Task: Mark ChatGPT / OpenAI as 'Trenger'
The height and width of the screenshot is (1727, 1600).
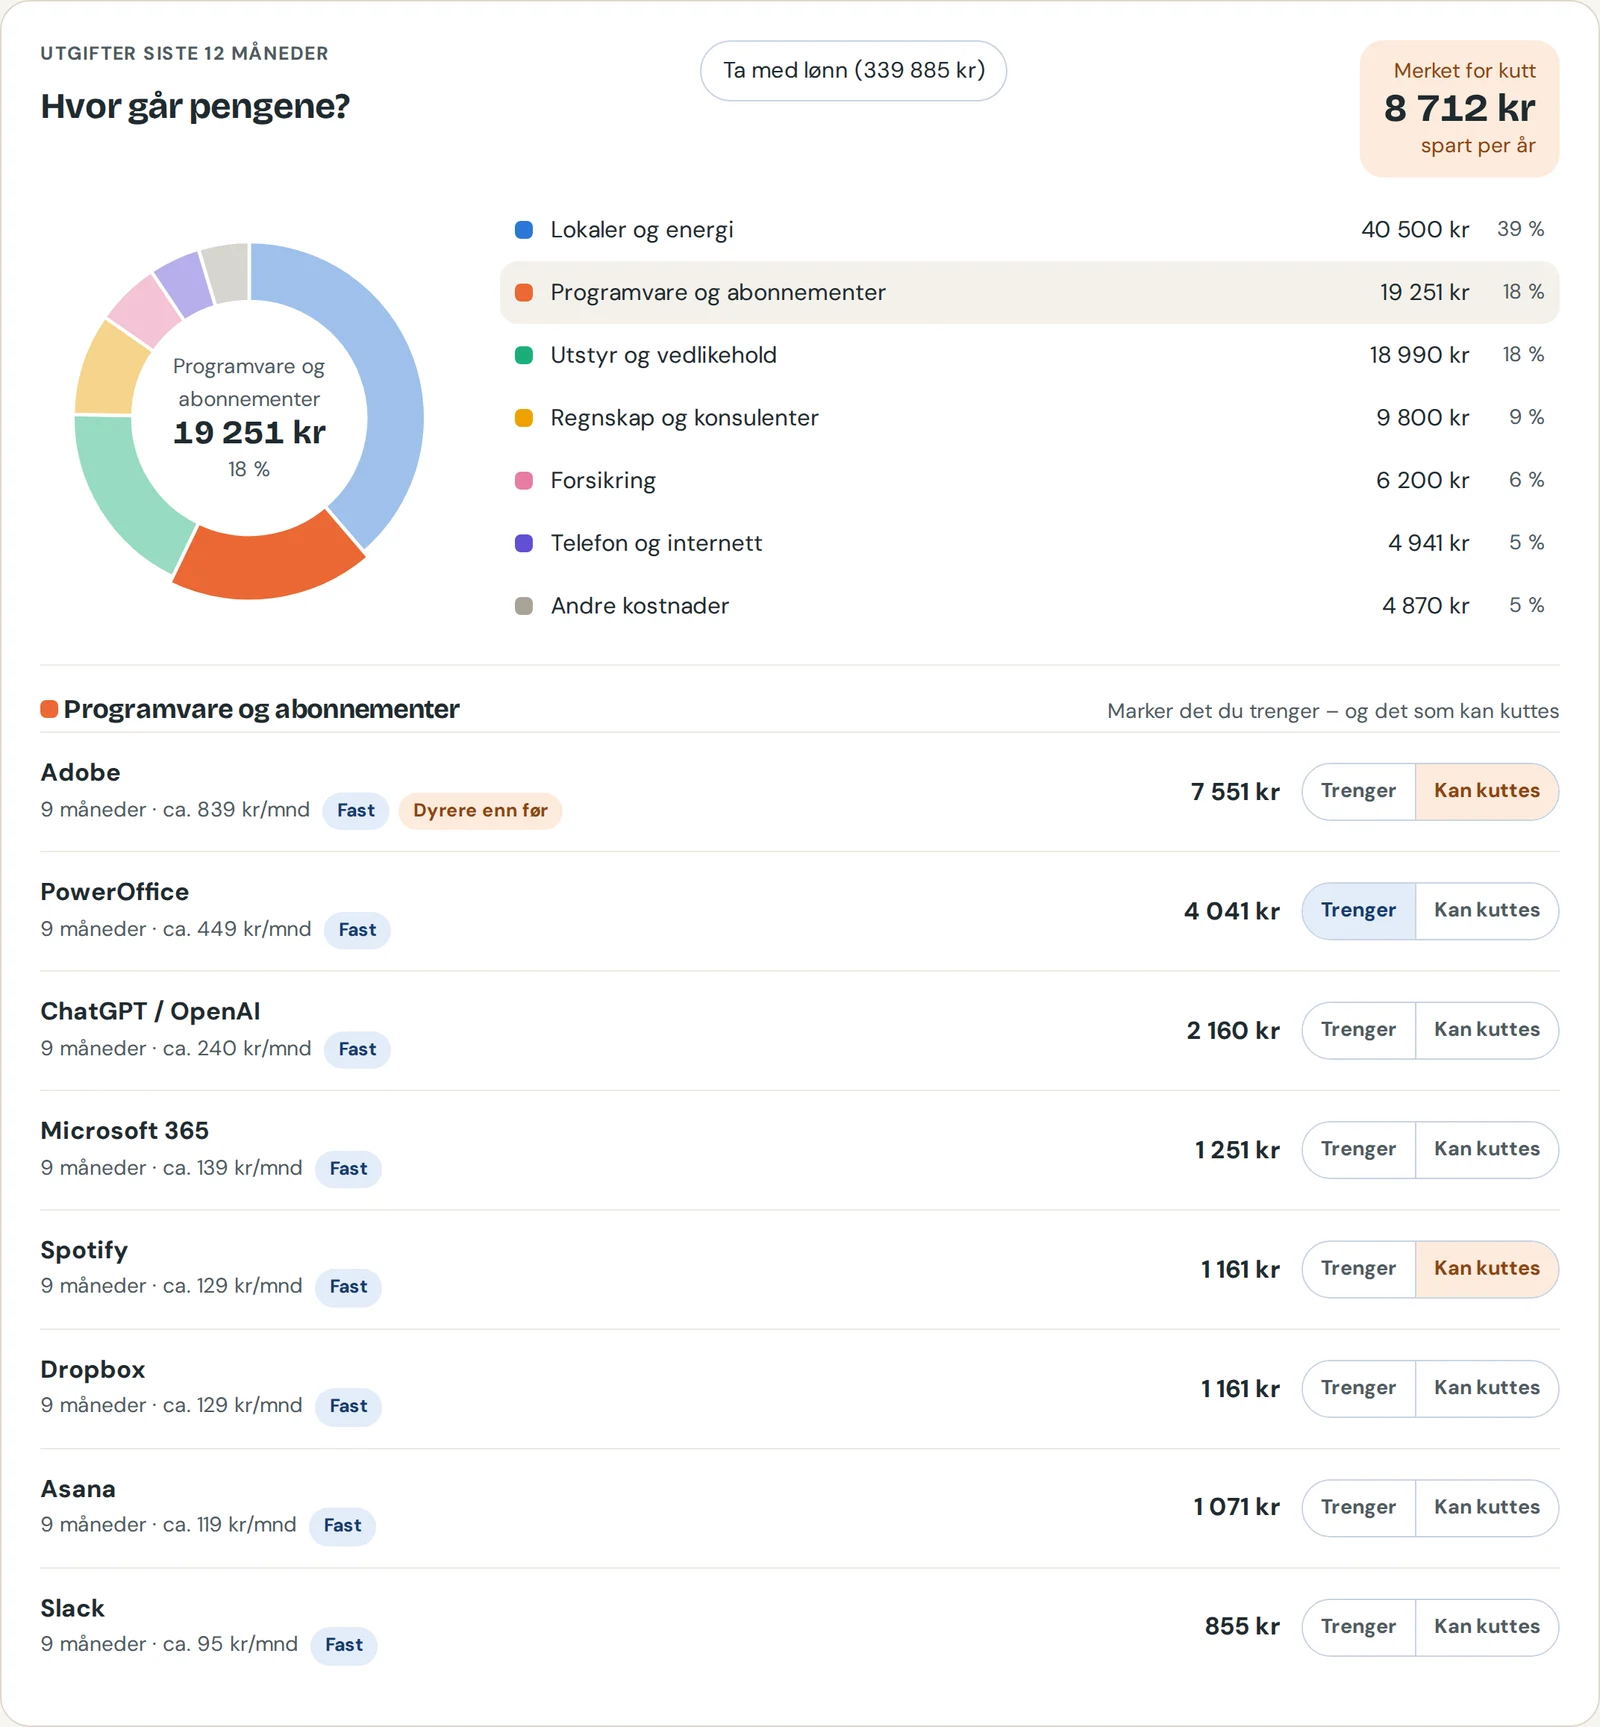Action: pyautogui.click(x=1358, y=1030)
